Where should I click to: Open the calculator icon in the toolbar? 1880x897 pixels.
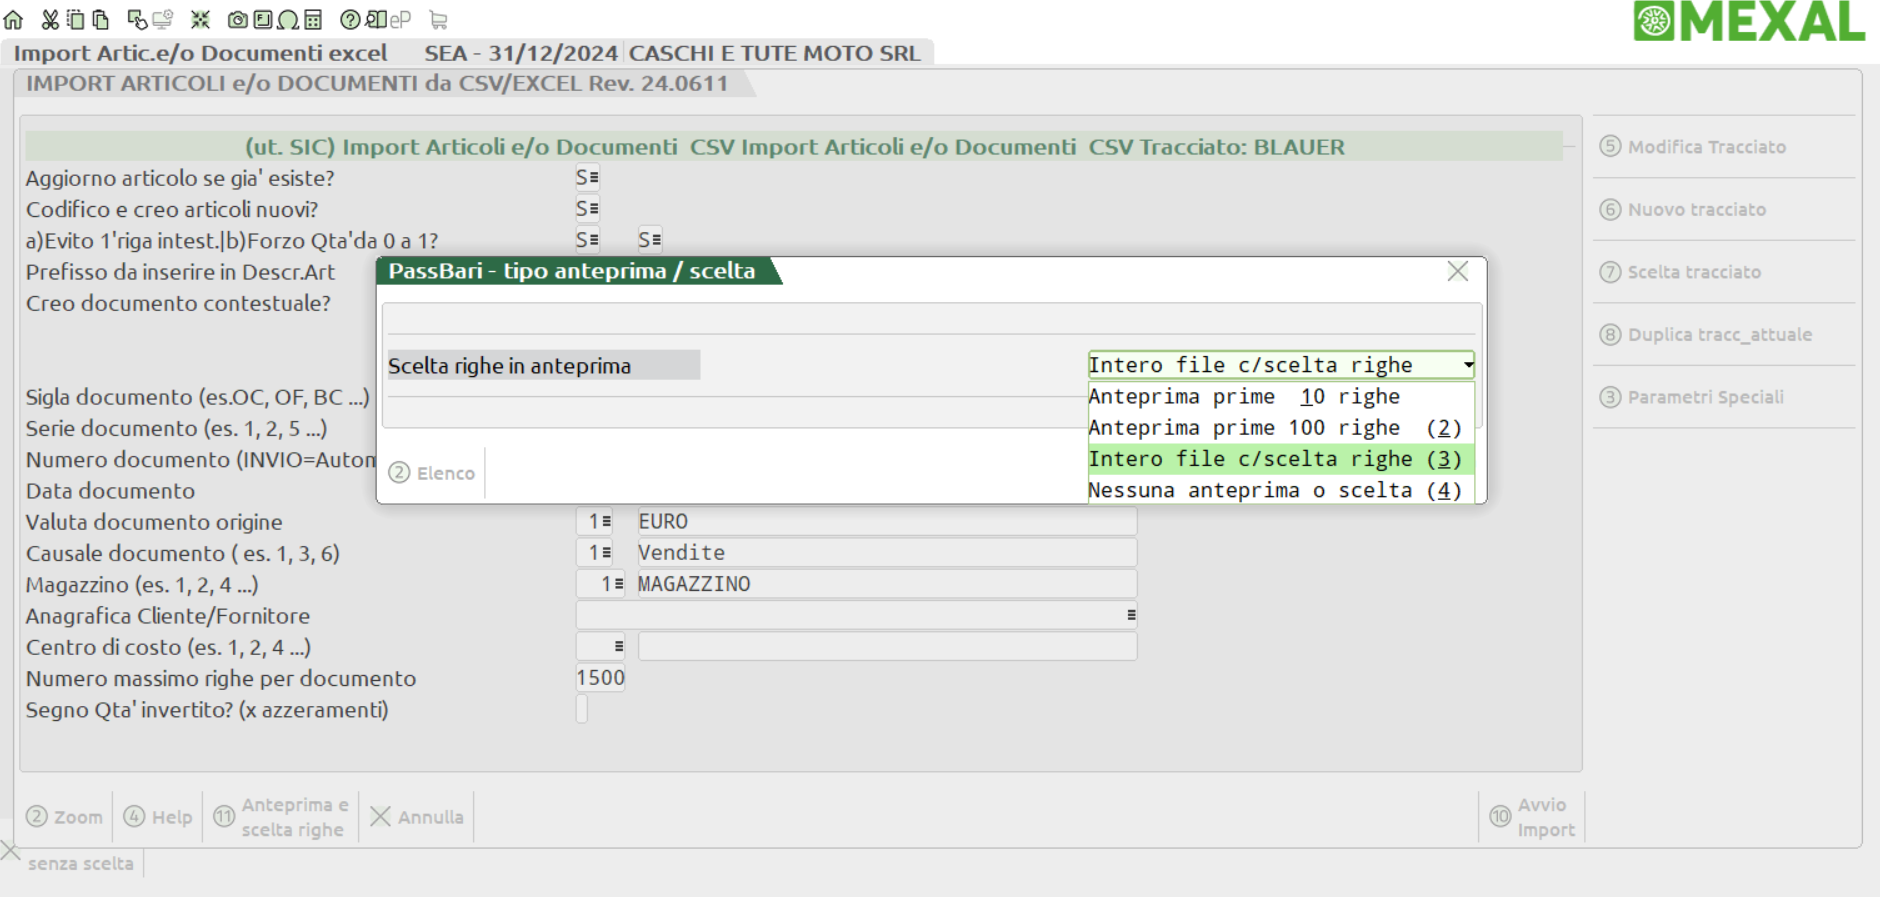(x=313, y=19)
